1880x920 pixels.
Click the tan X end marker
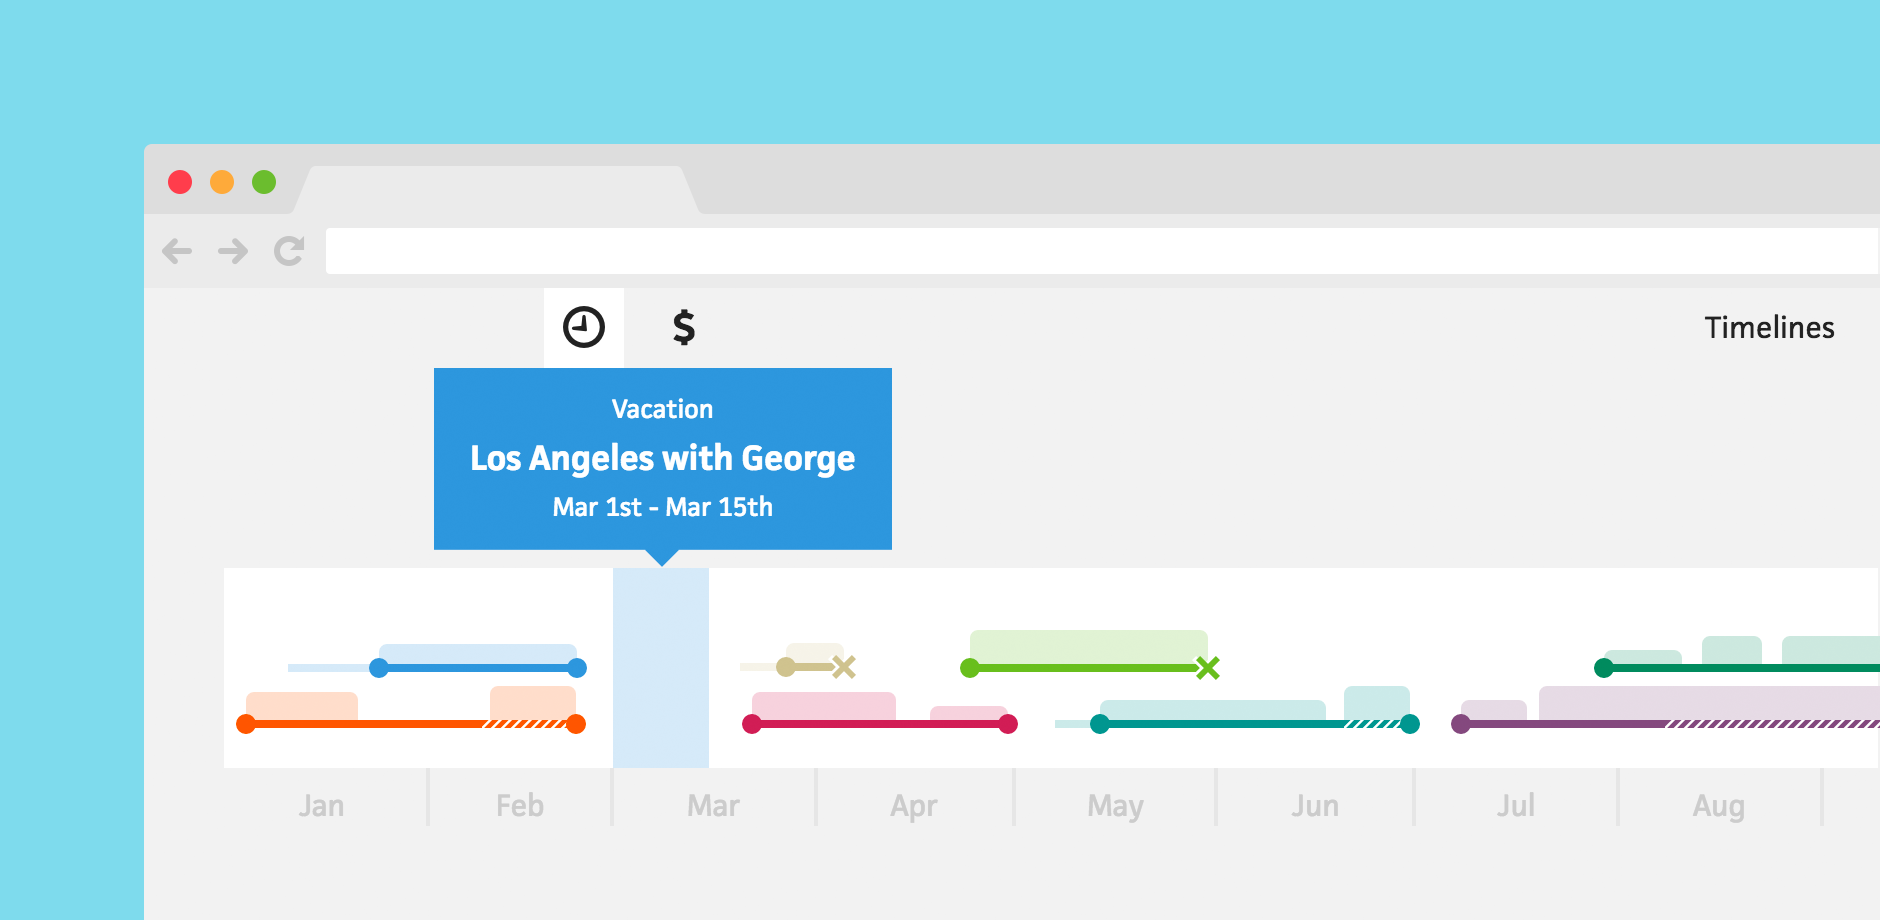point(844,667)
